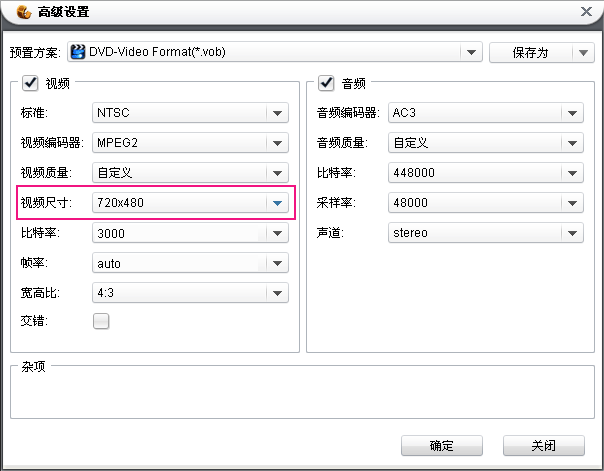Click the app logo icon in title bar
The image size is (604, 471).
[x=22, y=12]
